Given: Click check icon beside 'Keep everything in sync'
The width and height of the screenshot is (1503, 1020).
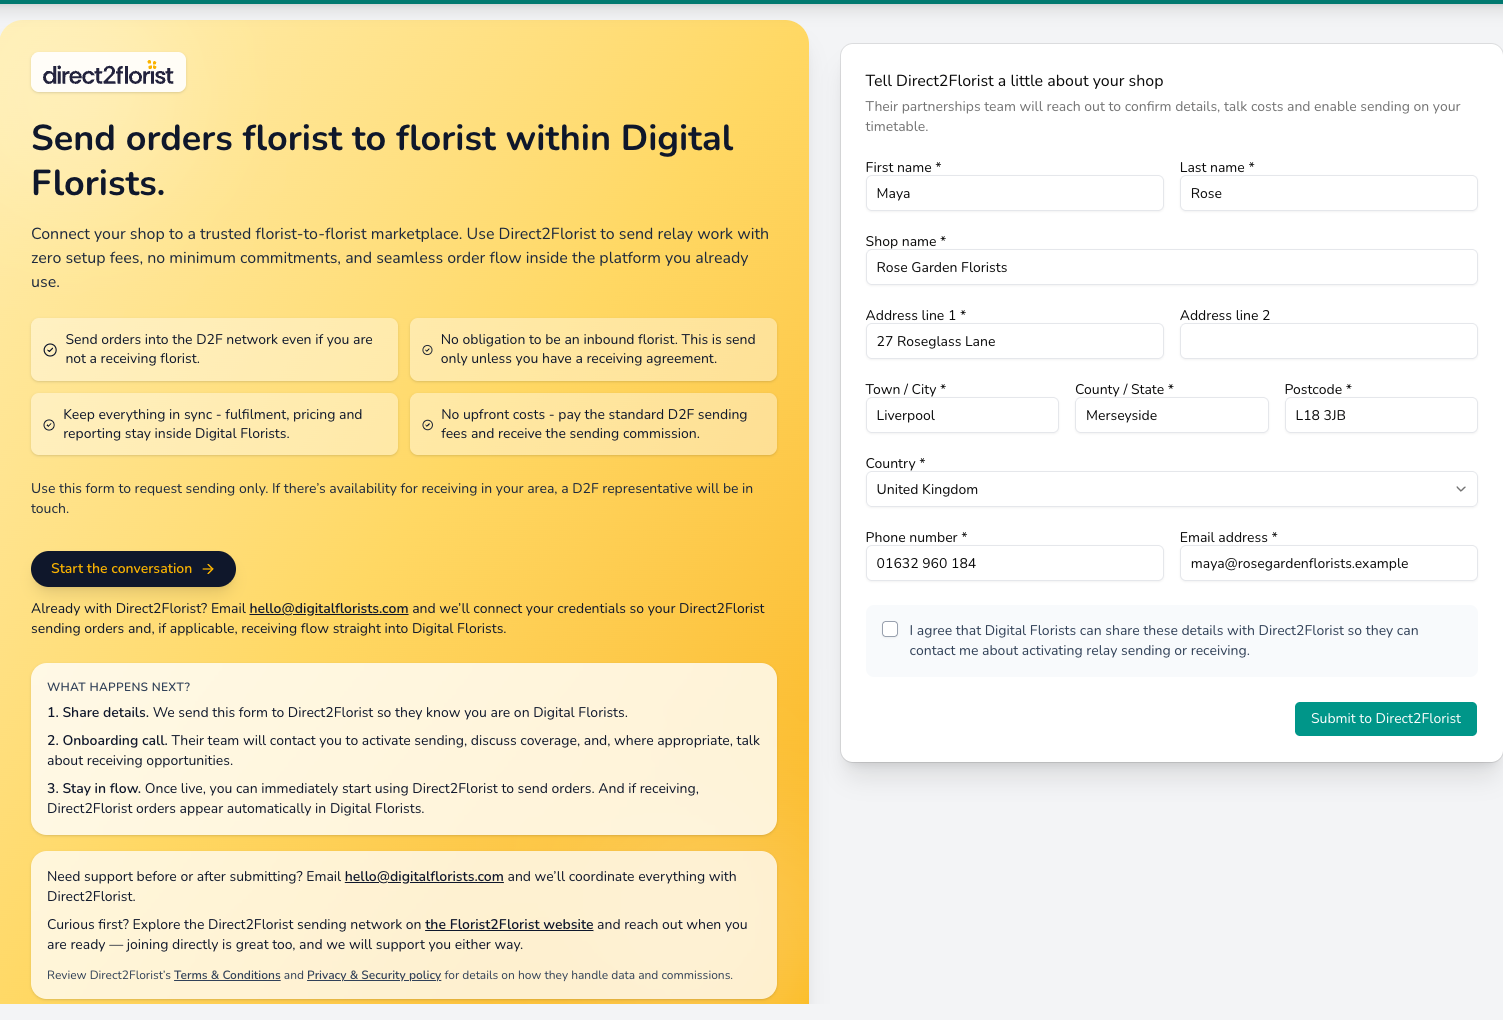Looking at the screenshot, I should (49, 425).
